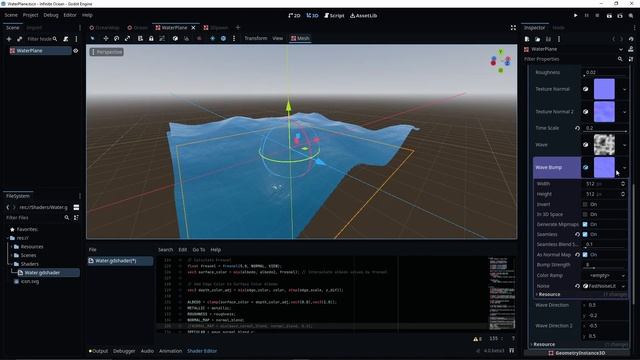Click the Width 512 input field
This screenshot has height=360, width=640.
(x=602, y=184)
